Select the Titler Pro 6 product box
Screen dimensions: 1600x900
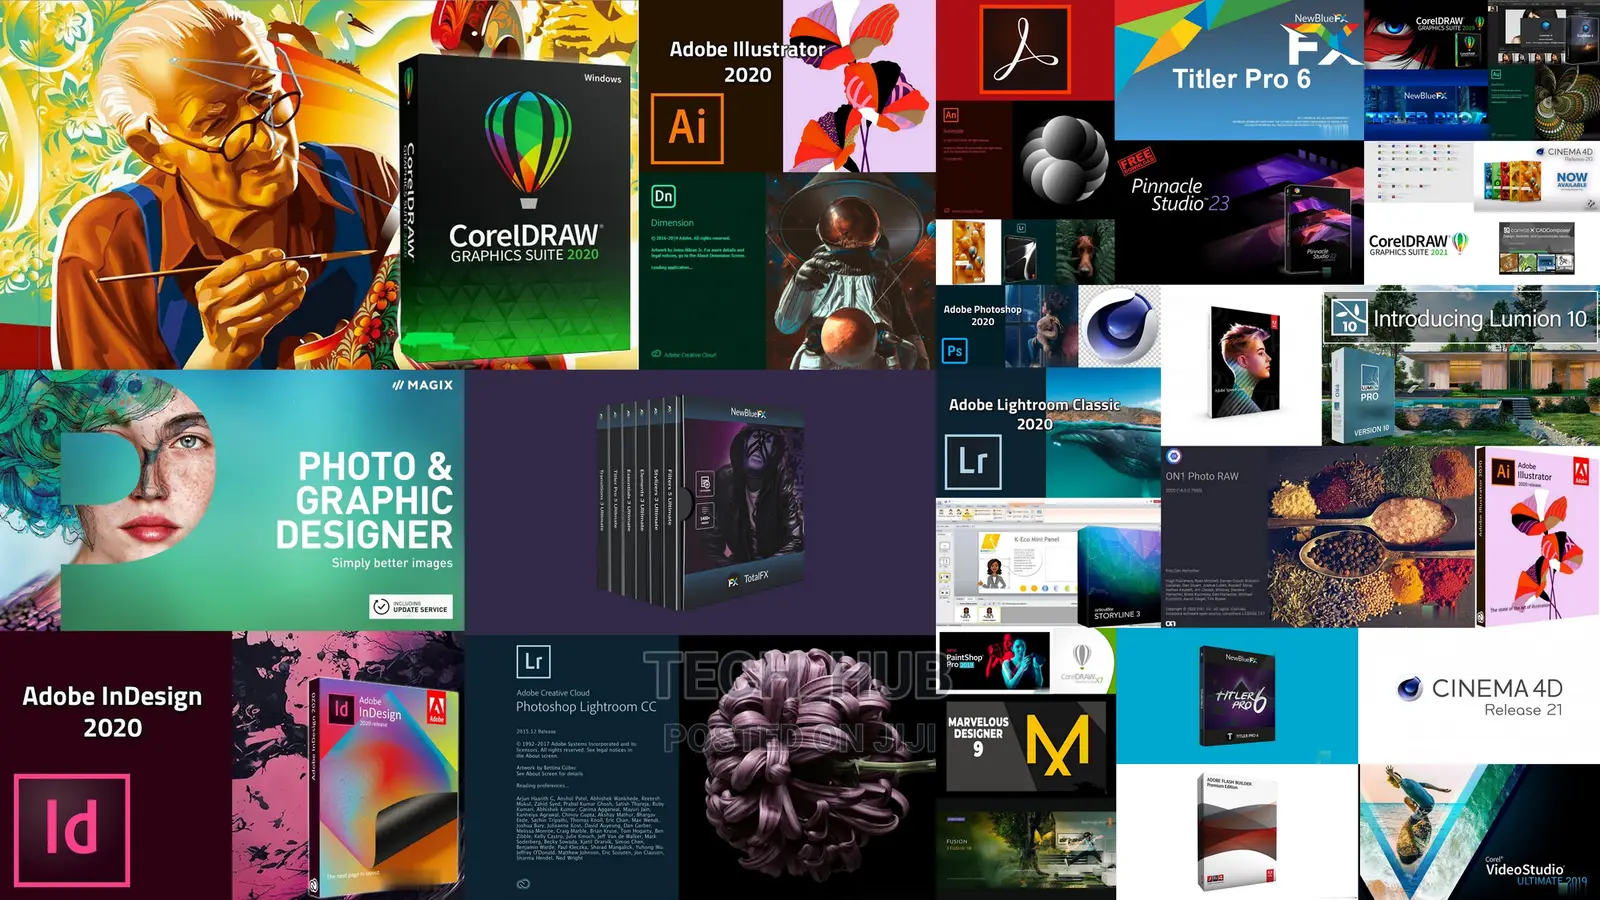coord(1237,696)
